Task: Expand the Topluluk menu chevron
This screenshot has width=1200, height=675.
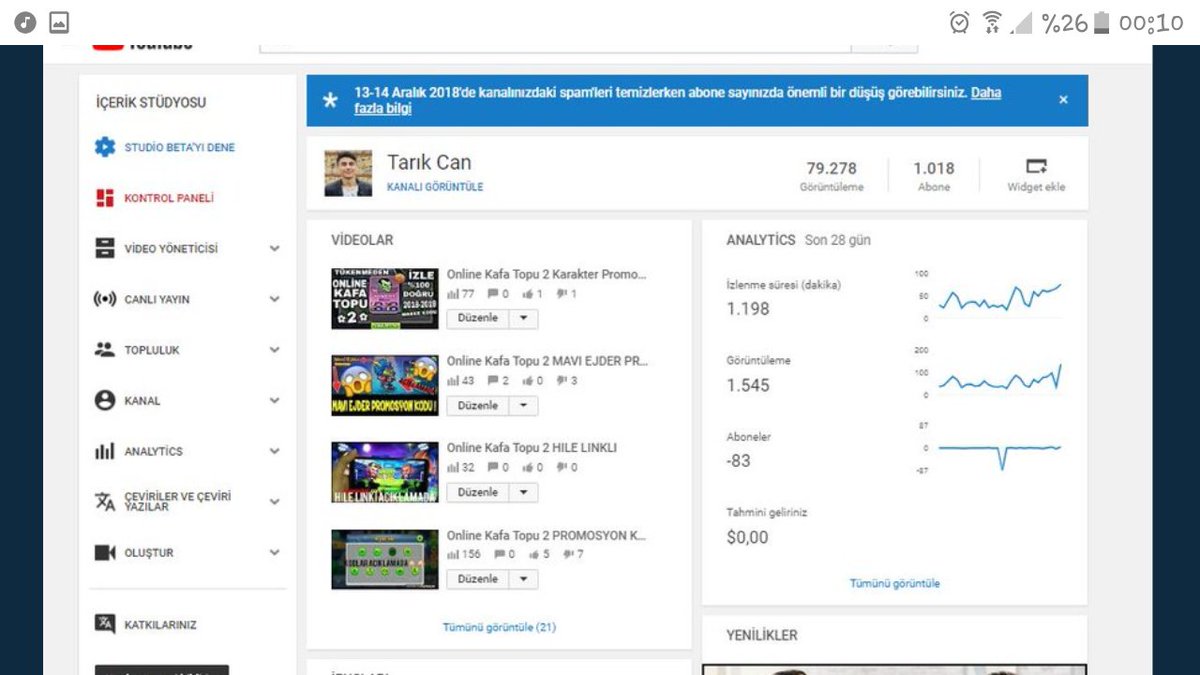Action: point(274,350)
